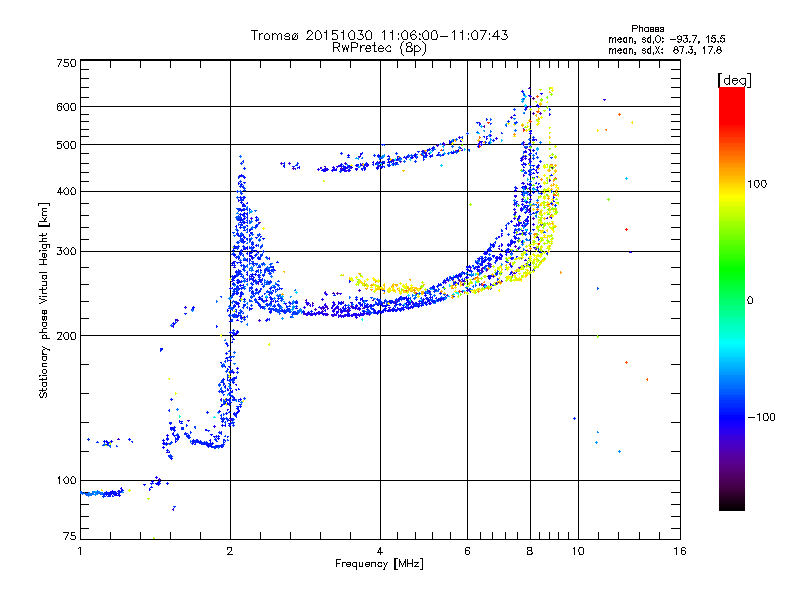Click the x-axis tick label '8'
The height and width of the screenshot is (600, 800).
tap(530, 551)
